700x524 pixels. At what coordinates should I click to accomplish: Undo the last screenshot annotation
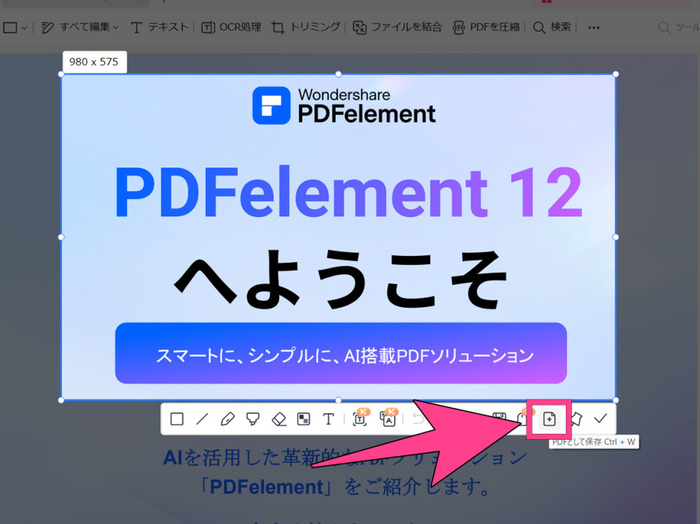coord(418,419)
